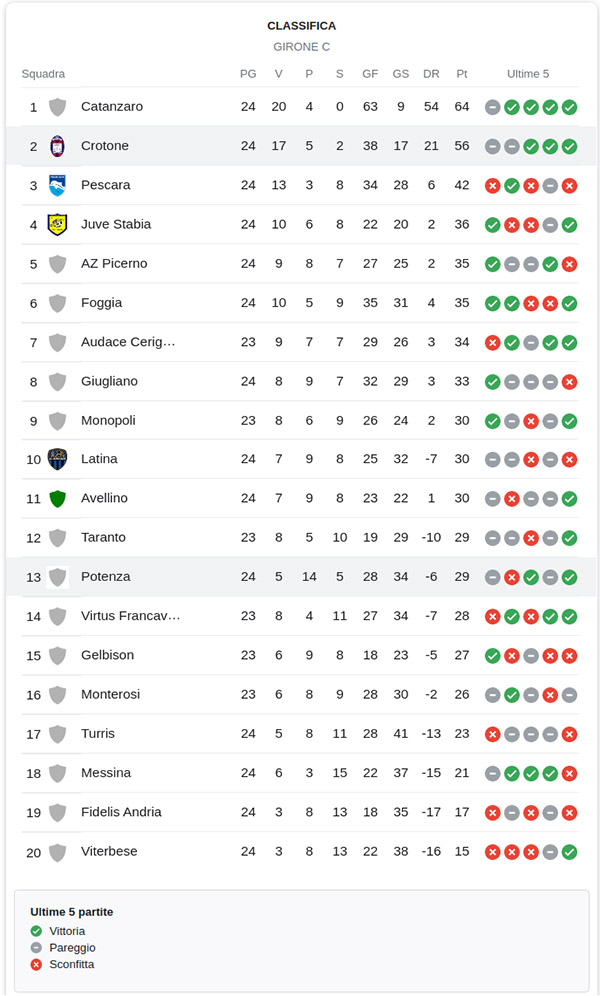The width and height of the screenshot is (600, 996).
Task: Open the Foggia team name link
Action: click(101, 303)
